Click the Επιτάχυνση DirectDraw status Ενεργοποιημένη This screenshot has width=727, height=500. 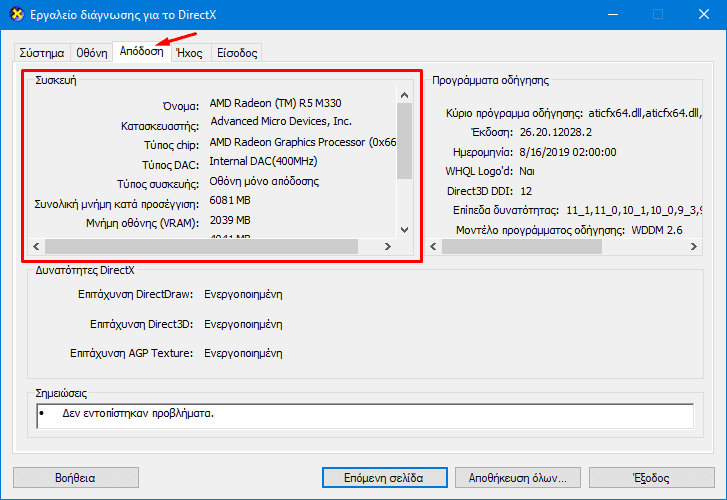pos(243,295)
